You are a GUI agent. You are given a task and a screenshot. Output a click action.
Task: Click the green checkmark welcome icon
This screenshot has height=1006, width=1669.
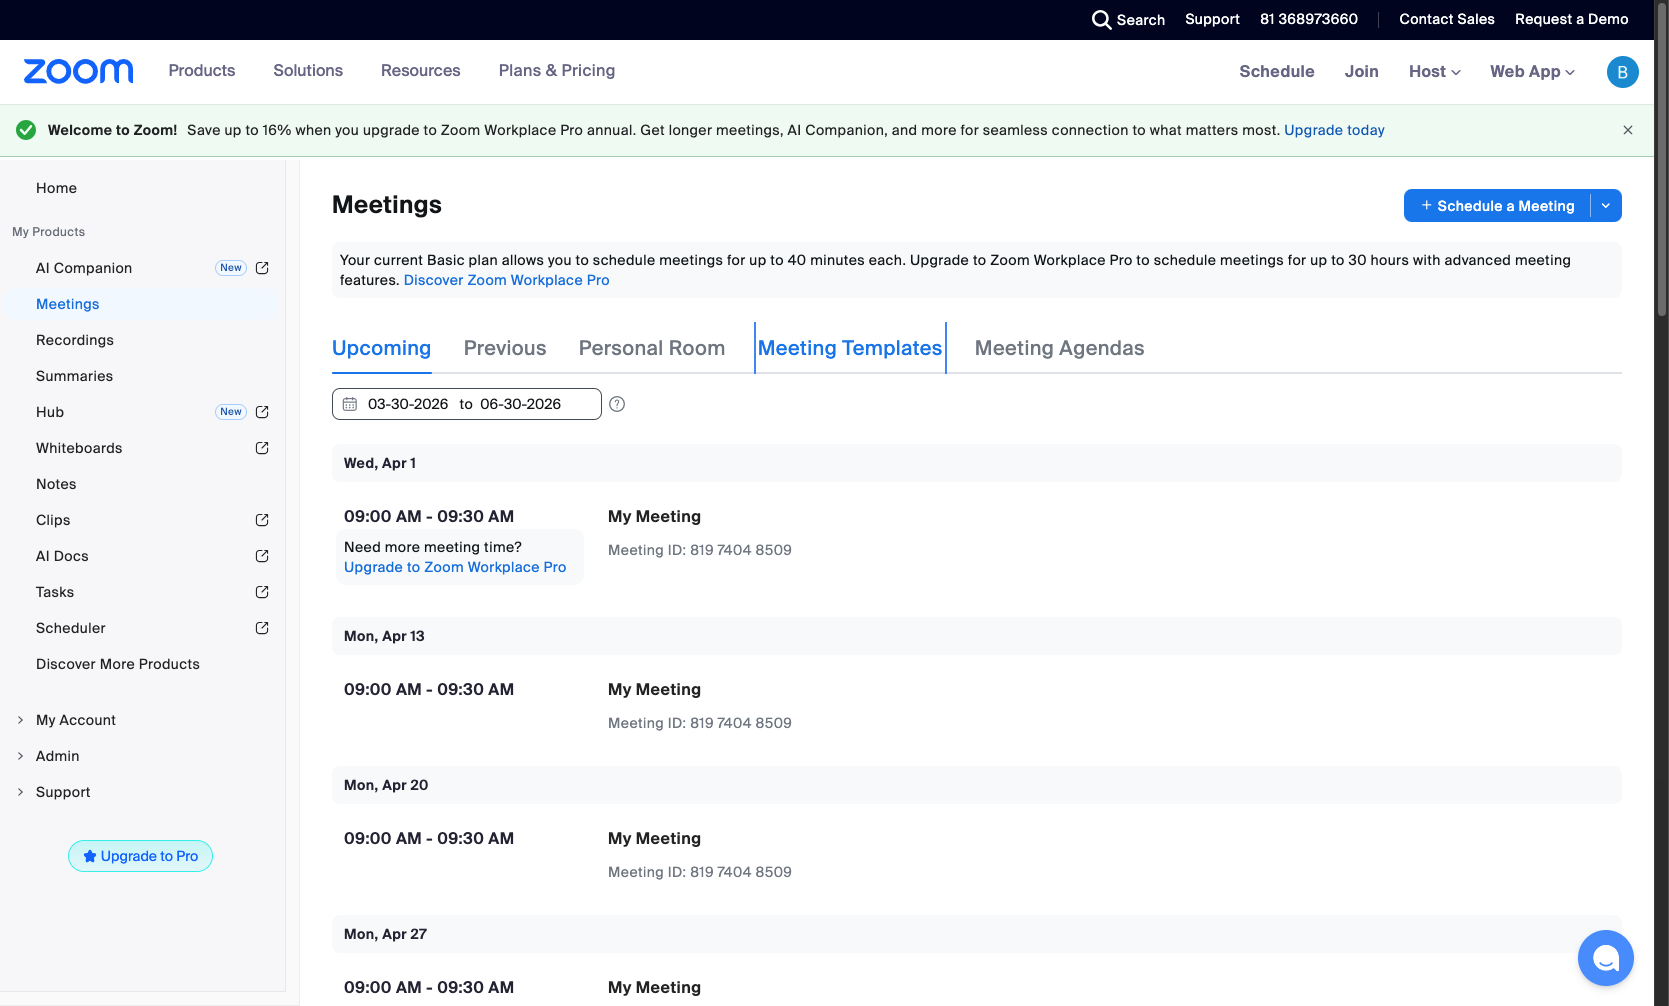point(26,130)
